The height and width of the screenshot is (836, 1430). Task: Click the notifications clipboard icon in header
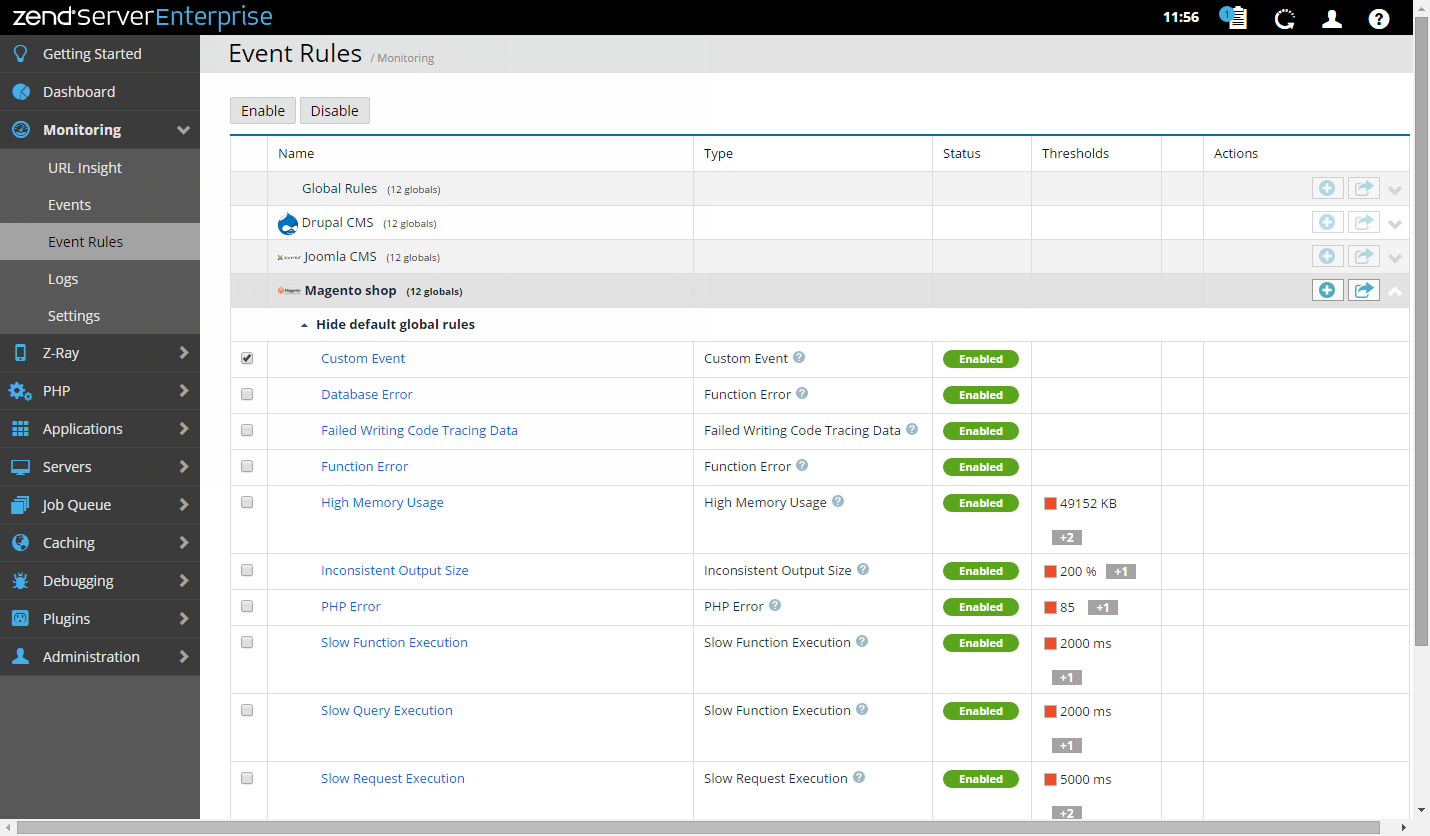tap(1236, 18)
